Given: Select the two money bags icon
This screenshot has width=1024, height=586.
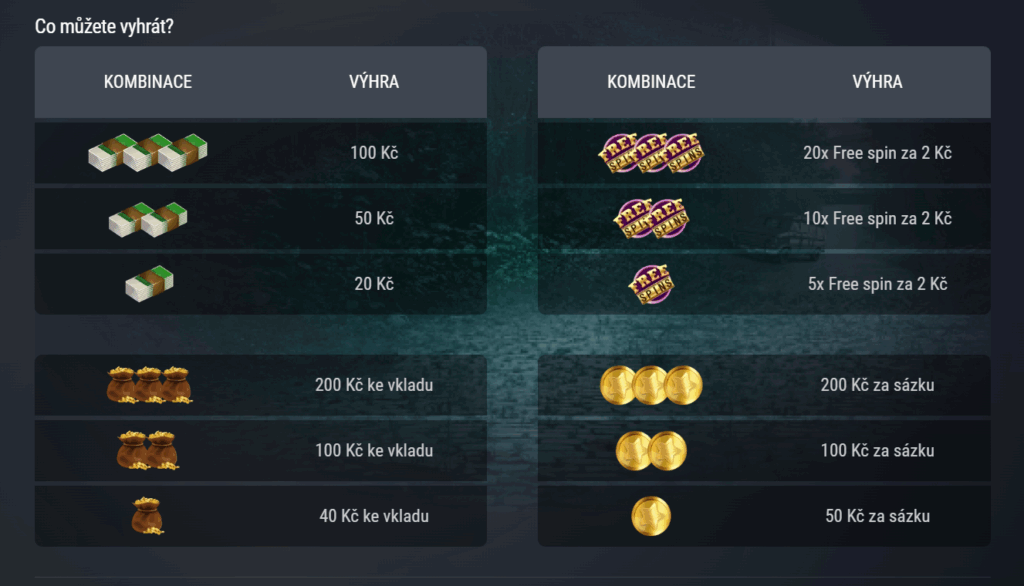Looking at the screenshot, I should pos(148,450).
